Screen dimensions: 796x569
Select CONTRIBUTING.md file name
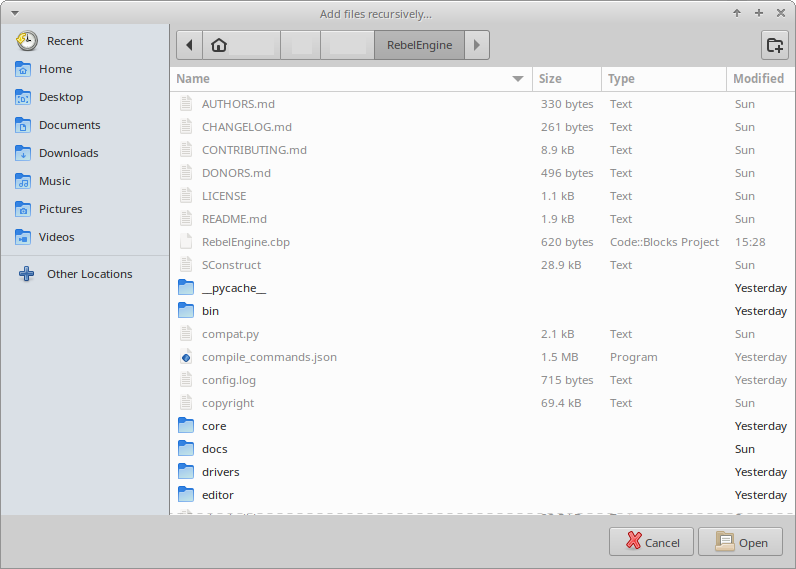[x=254, y=150]
